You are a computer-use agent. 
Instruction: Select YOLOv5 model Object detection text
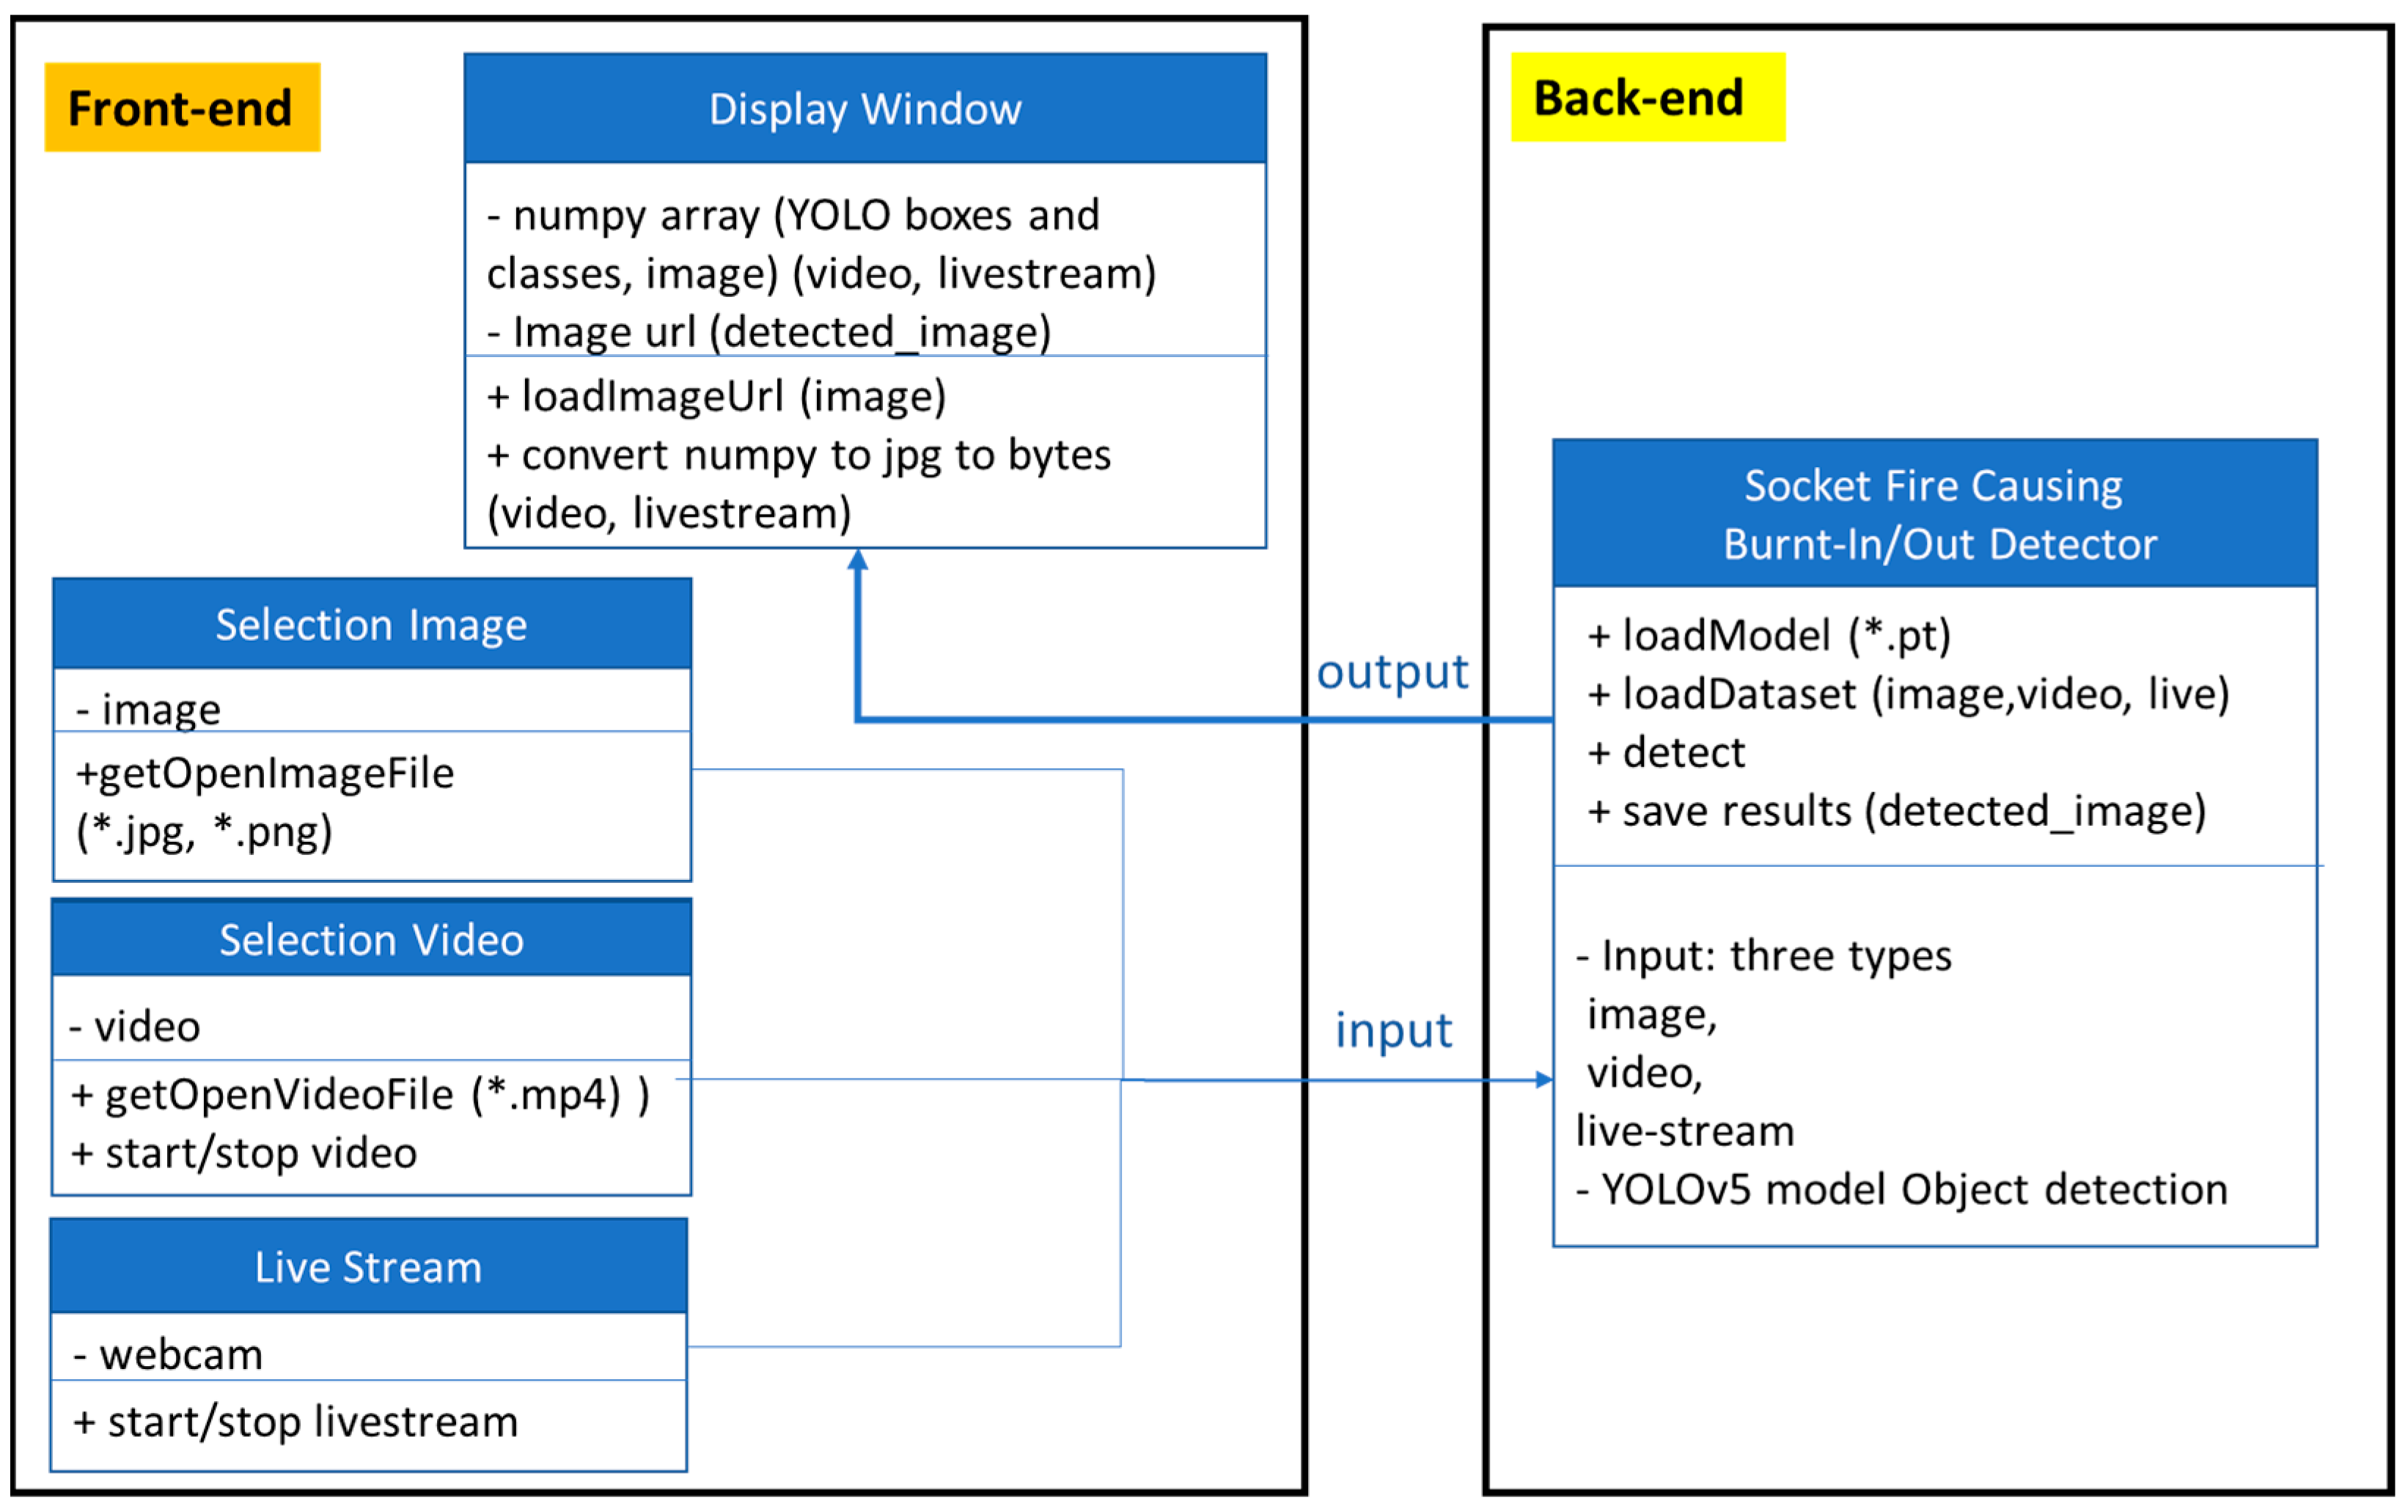1901,1189
